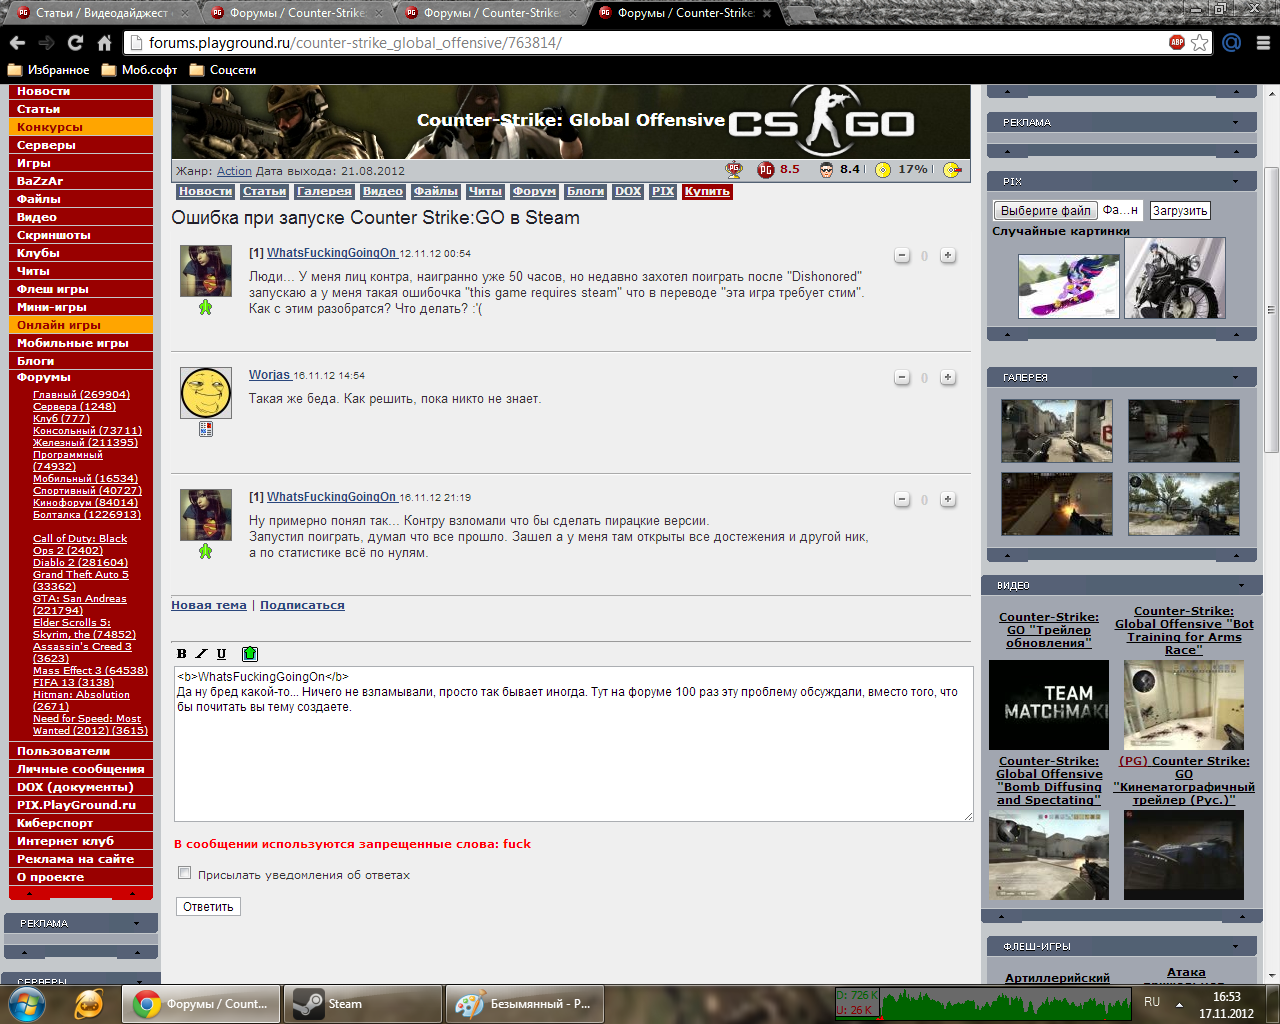Open the Читы tab of the game page
The image size is (1280, 1024).
(x=485, y=191)
